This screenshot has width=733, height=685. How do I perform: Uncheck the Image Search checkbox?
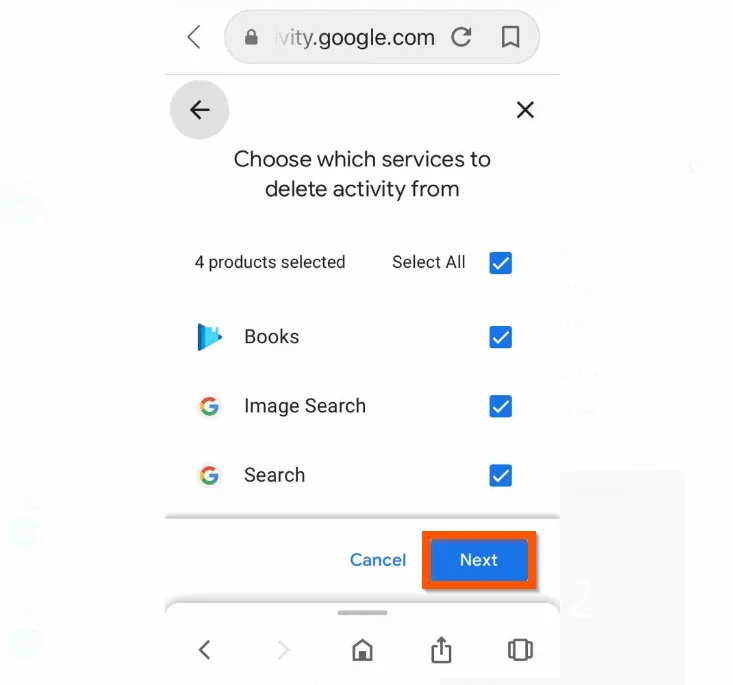coord(500,406)
